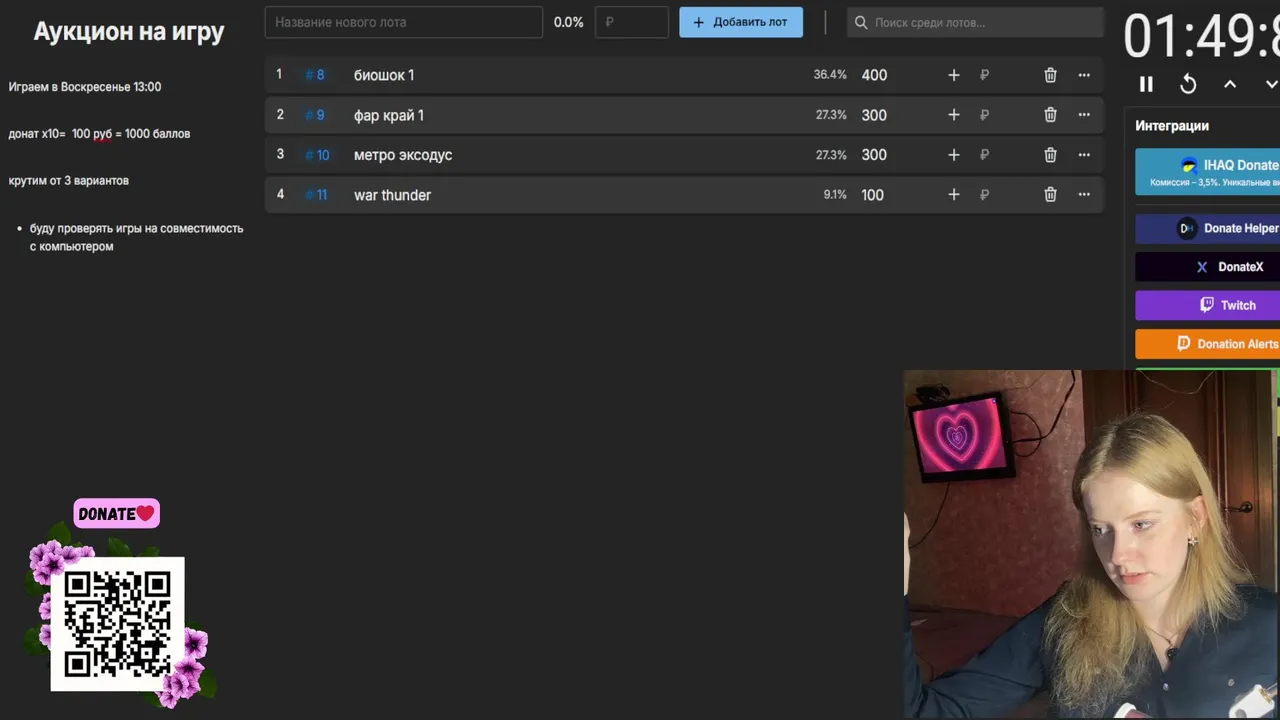Decrease timer with down chevron
Screen dimensions: 1280x720
coord(1271,85)
